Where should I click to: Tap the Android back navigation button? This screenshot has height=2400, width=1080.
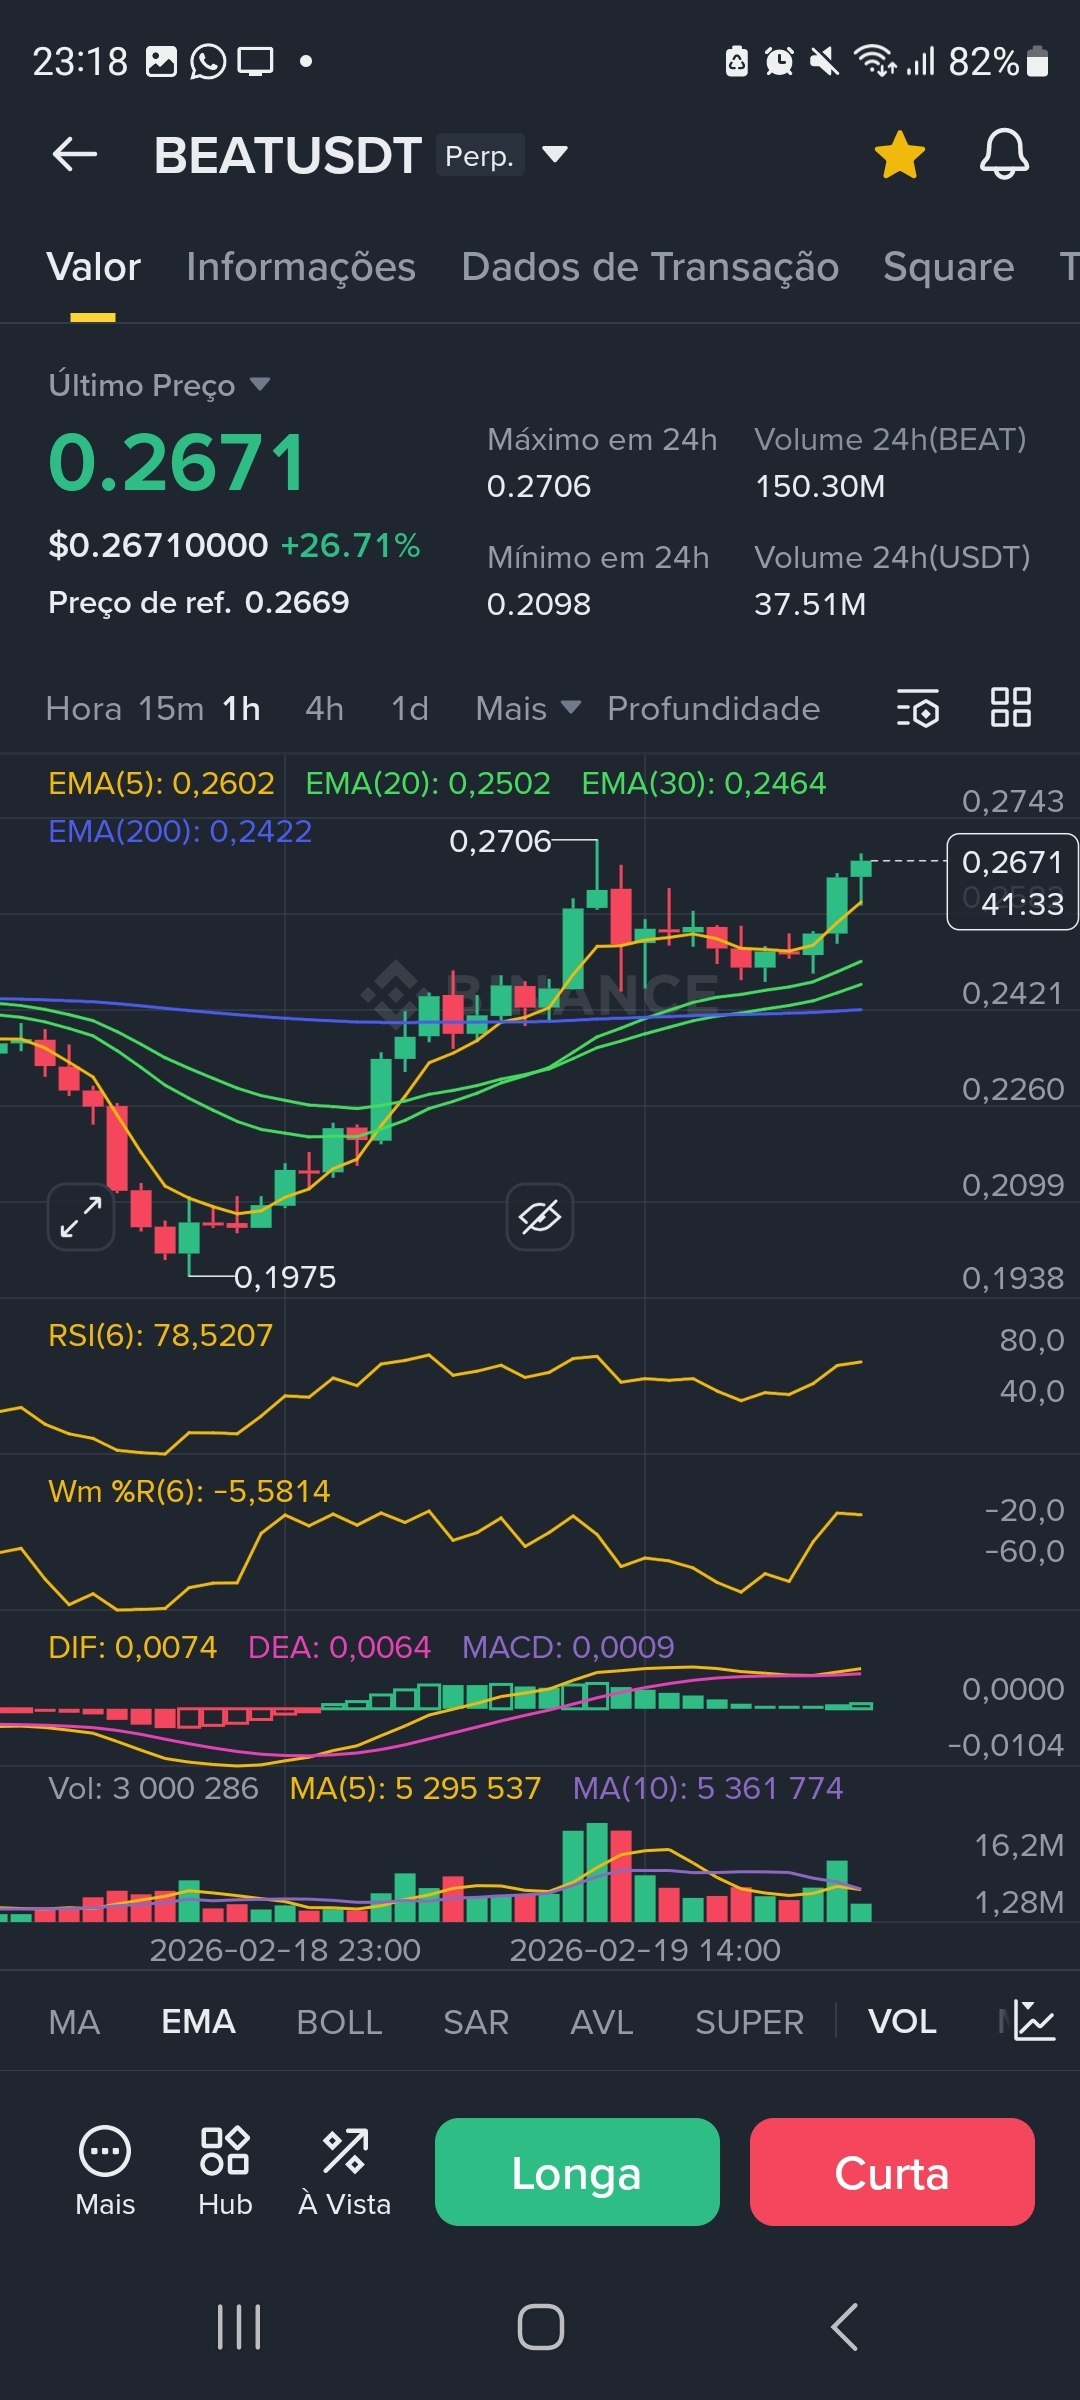[x=845, y=2327]
